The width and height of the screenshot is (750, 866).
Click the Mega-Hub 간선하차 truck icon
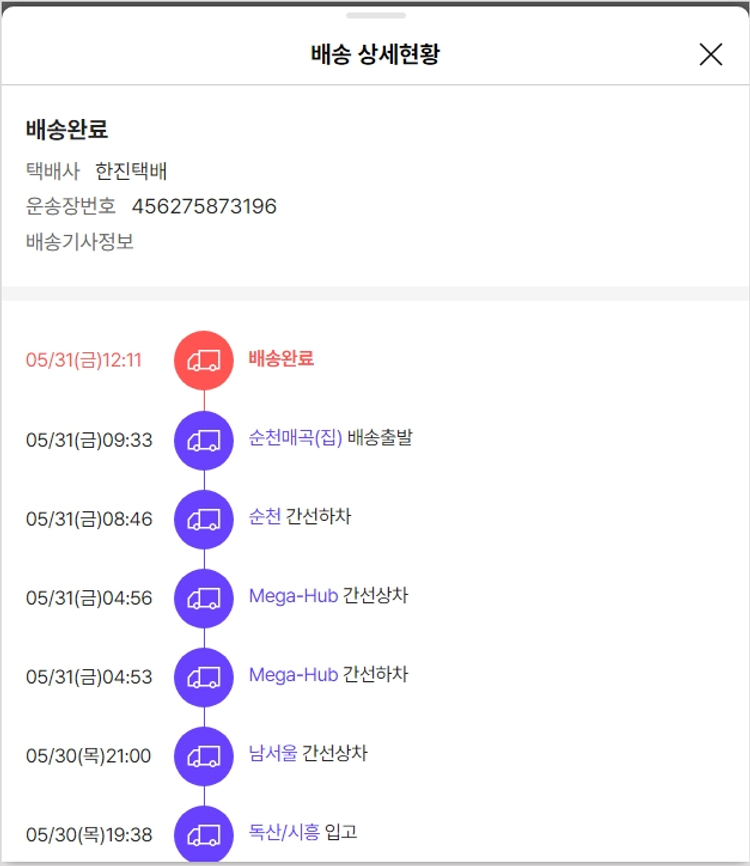coord(204,677)
